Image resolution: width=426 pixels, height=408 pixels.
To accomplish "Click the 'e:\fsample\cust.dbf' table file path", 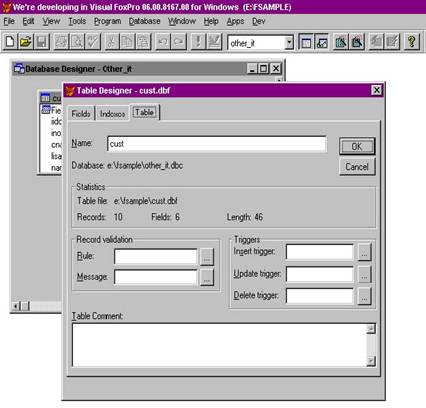I will [x=146, y=201].
